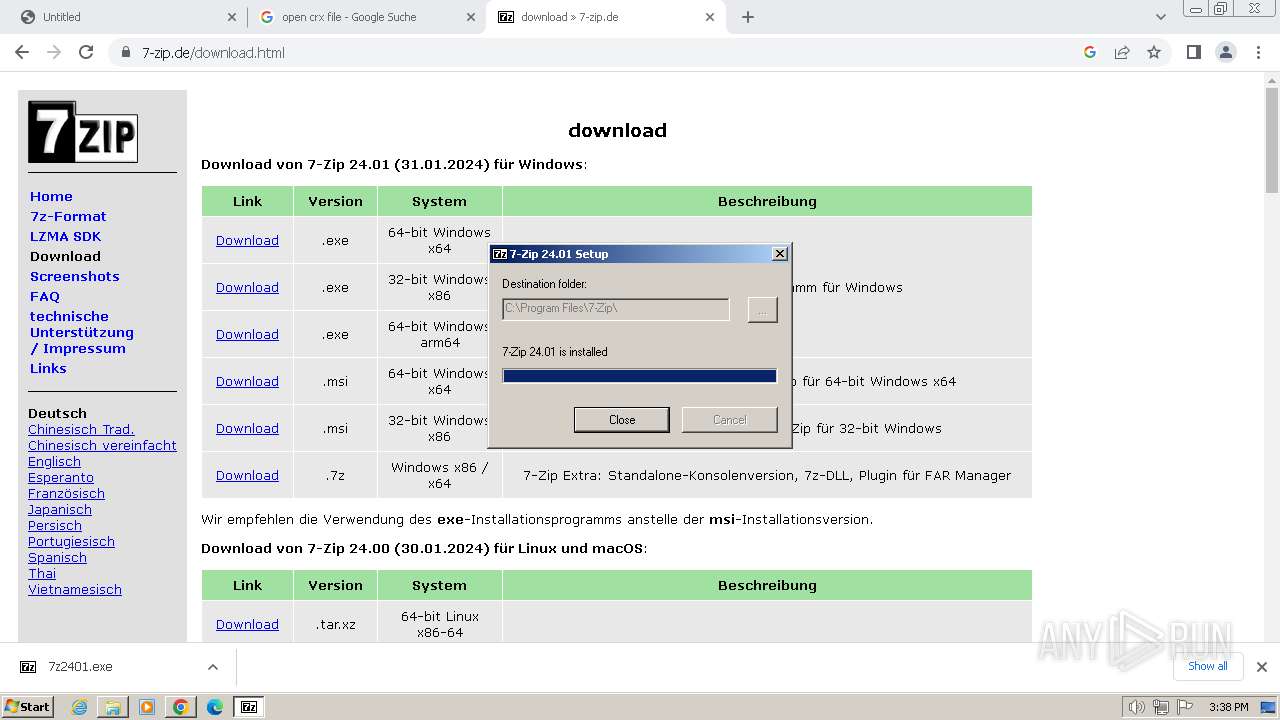Click the Destination folder path field
1280x720 pixels.
click(x=616, y=308)
